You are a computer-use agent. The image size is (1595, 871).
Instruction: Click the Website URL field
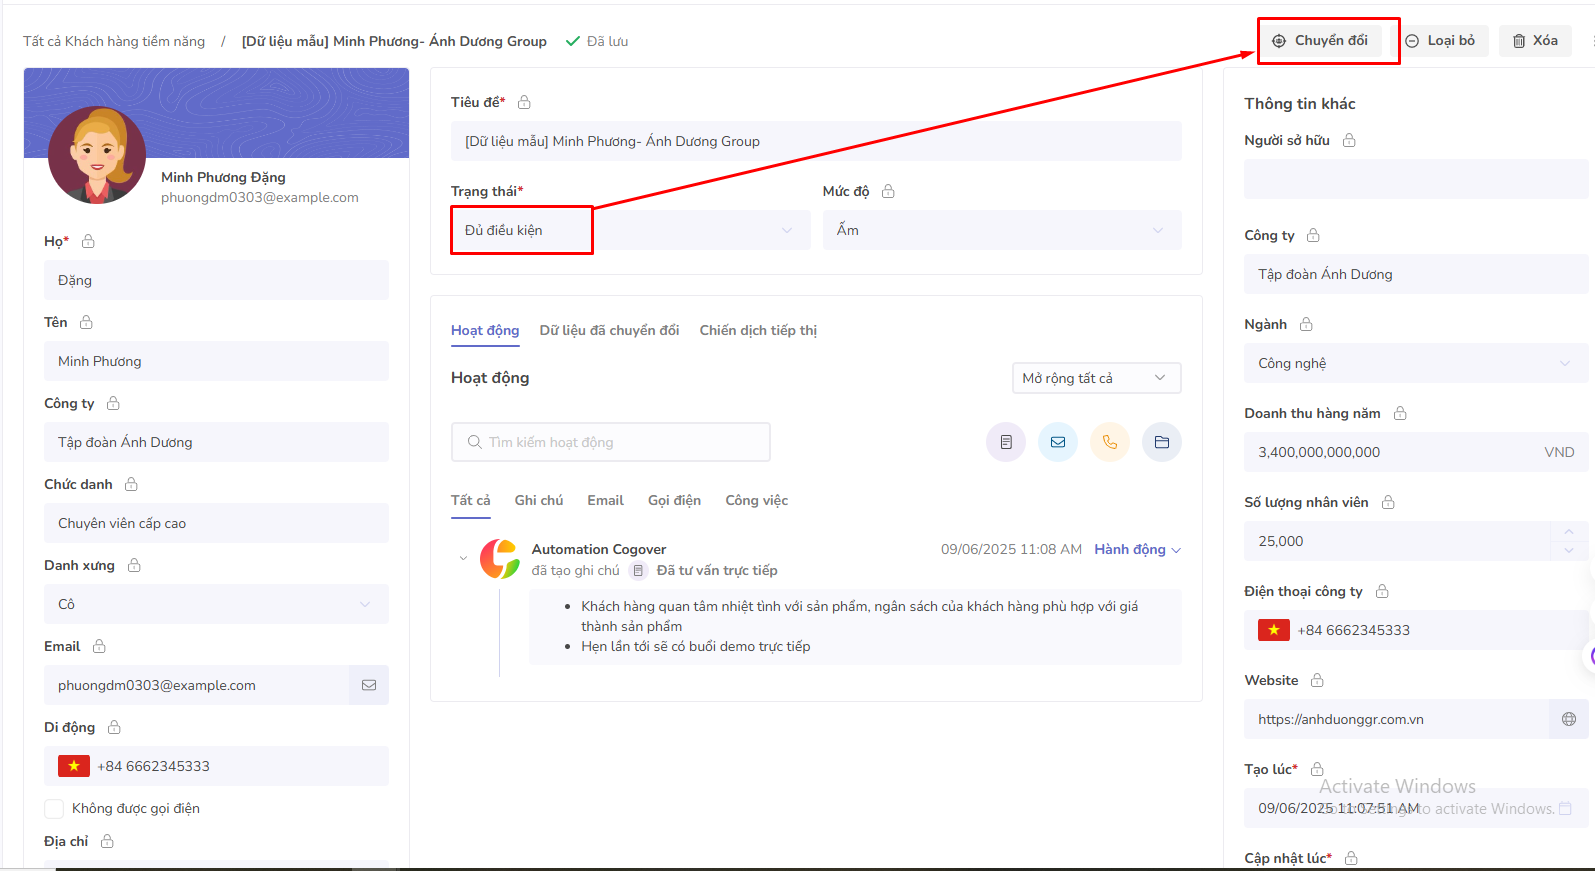(1396, 719)
